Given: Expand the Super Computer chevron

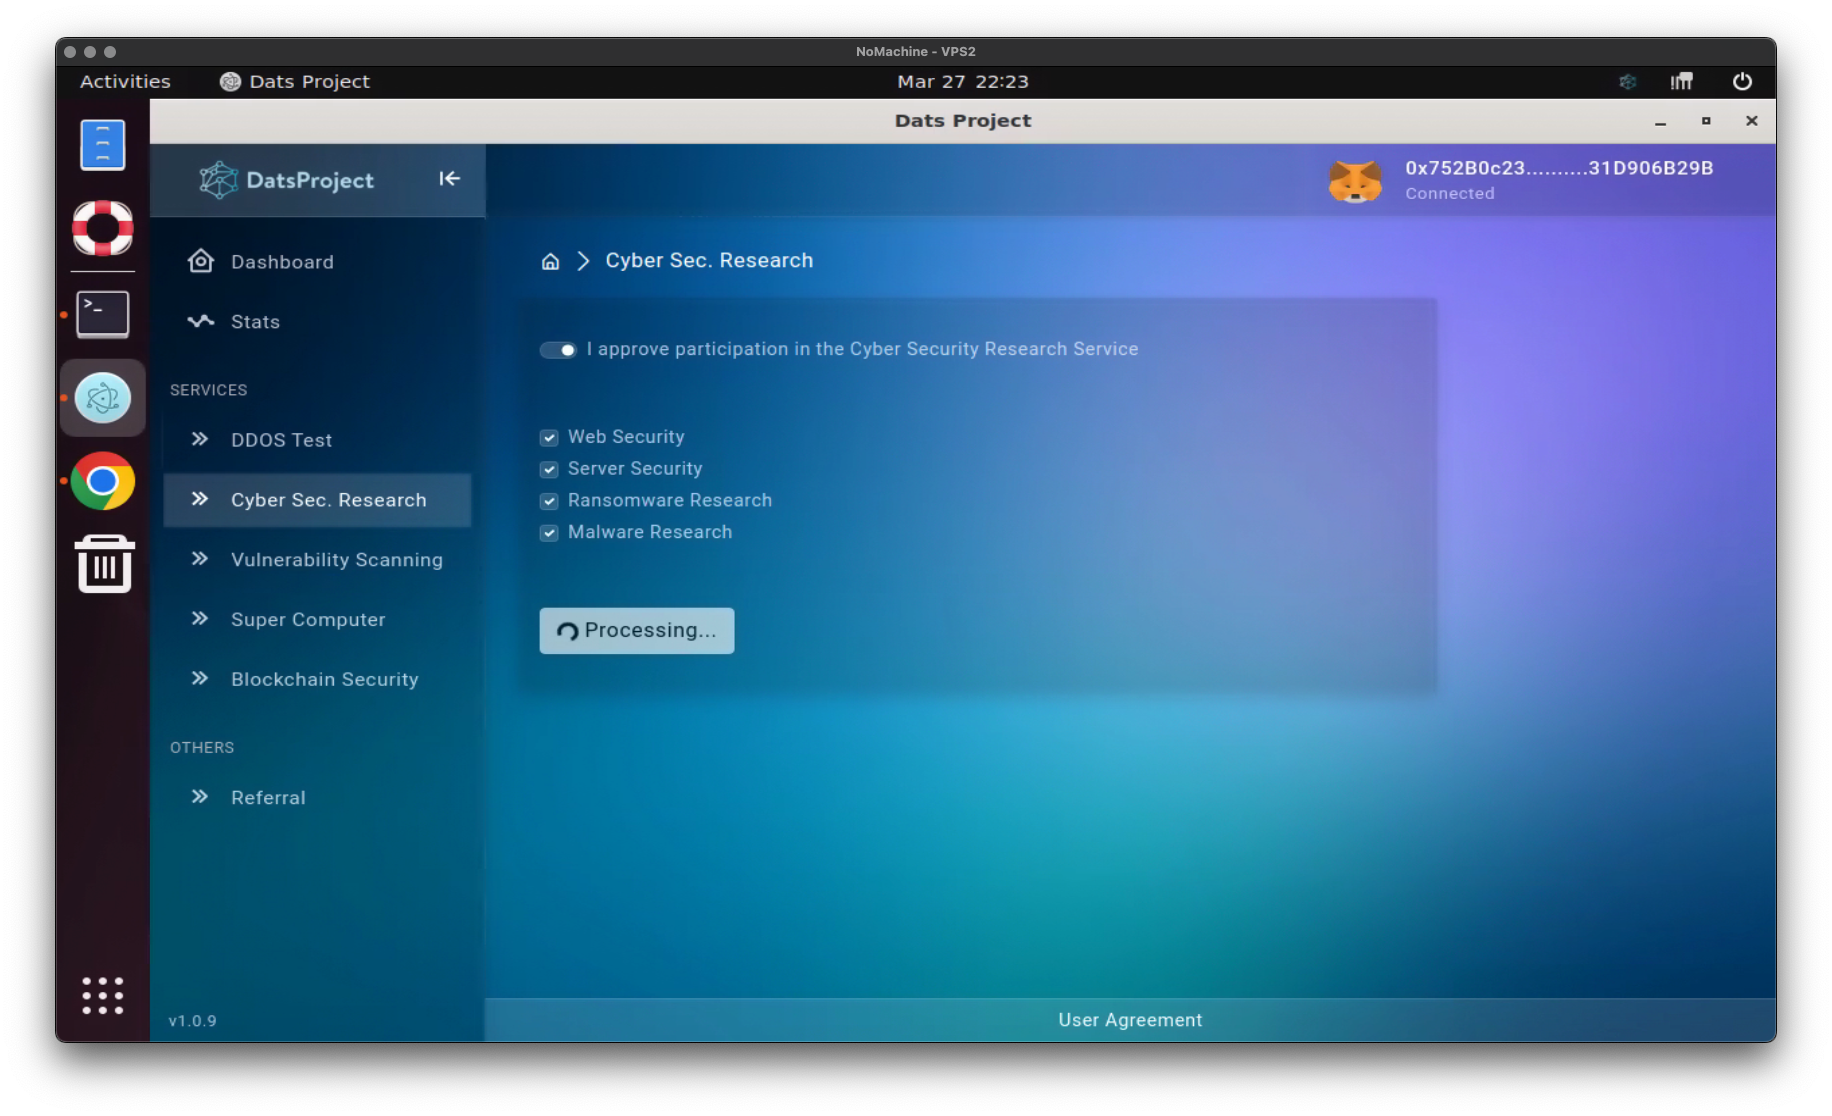Looking at the screenshot, I should pyautogui.click(x=200, y=619).
